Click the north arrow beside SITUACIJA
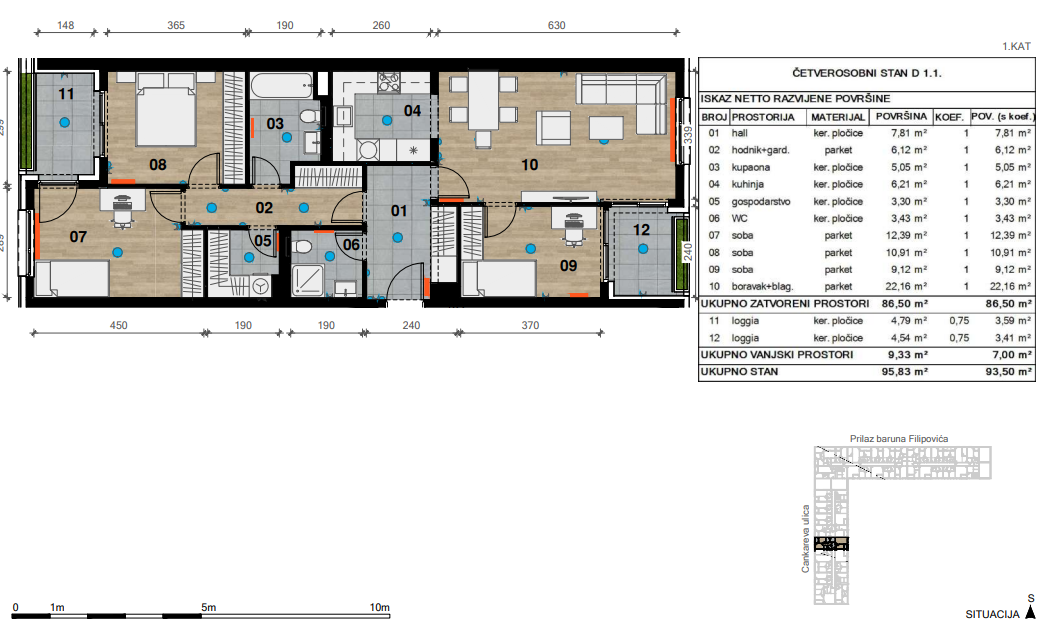This screenshot has width=1060, height=626. (1030, 612)
